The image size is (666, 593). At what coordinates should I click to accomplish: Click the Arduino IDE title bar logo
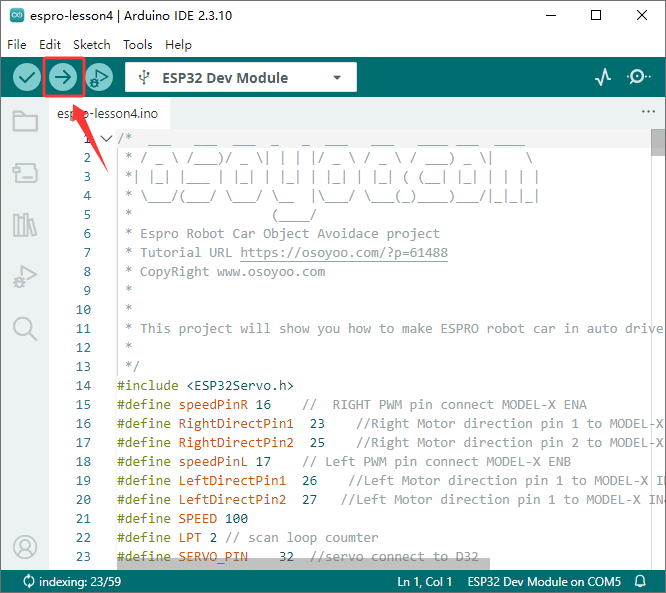pyautogui.click(x=17, y=15)
